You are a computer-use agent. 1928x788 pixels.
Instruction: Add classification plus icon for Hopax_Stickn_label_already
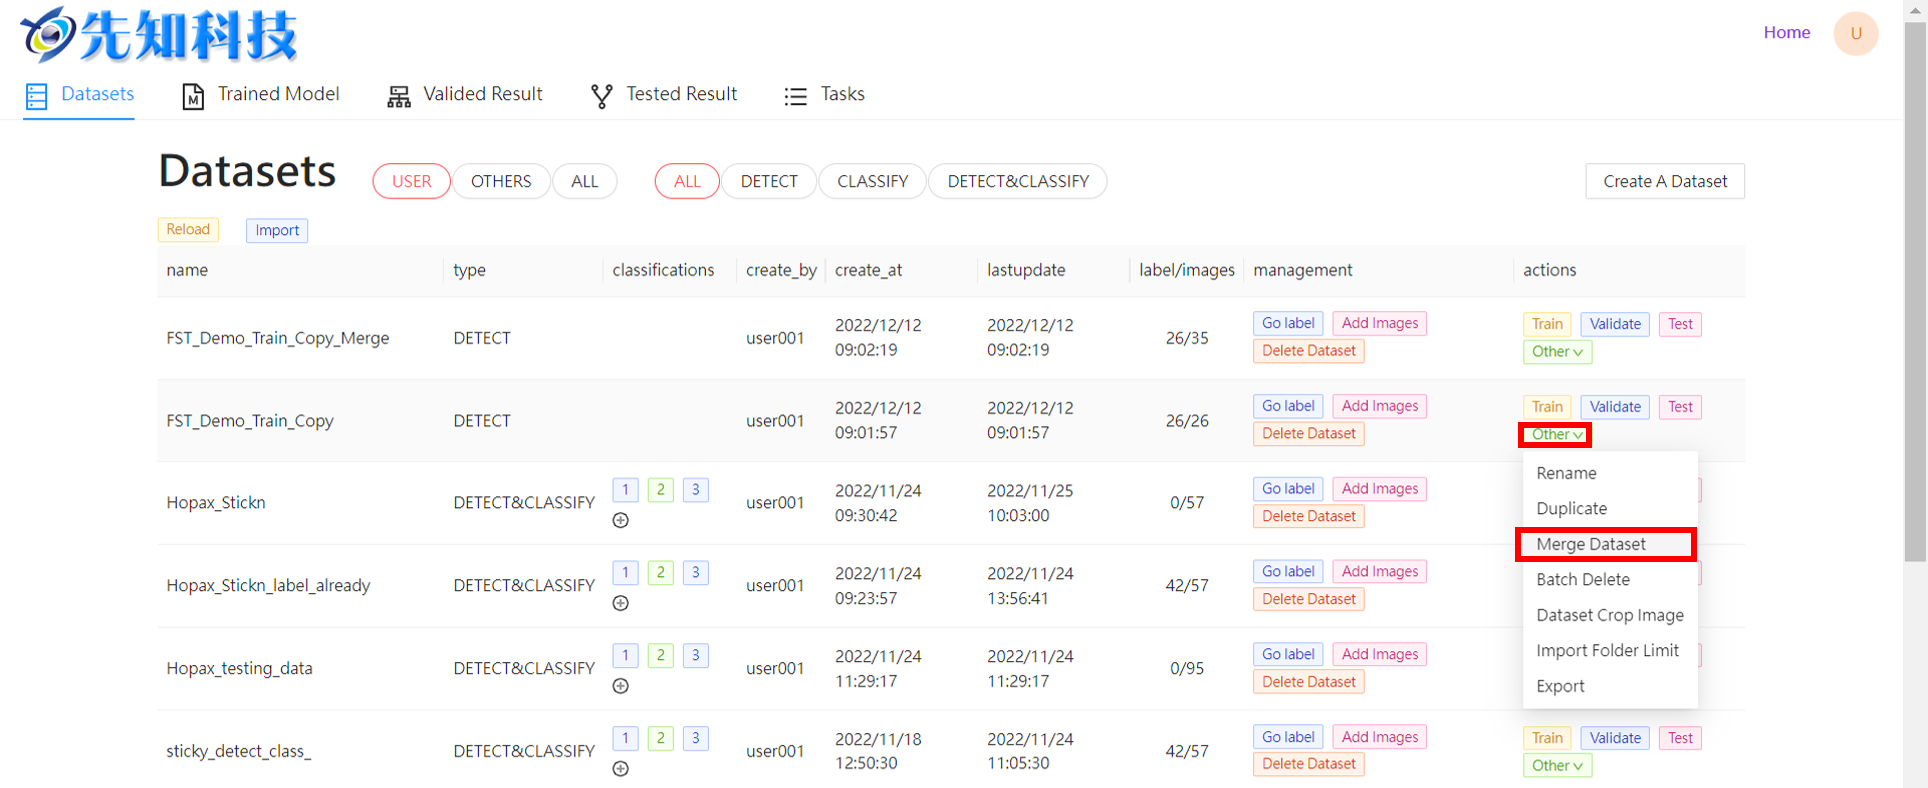[621, 603]
